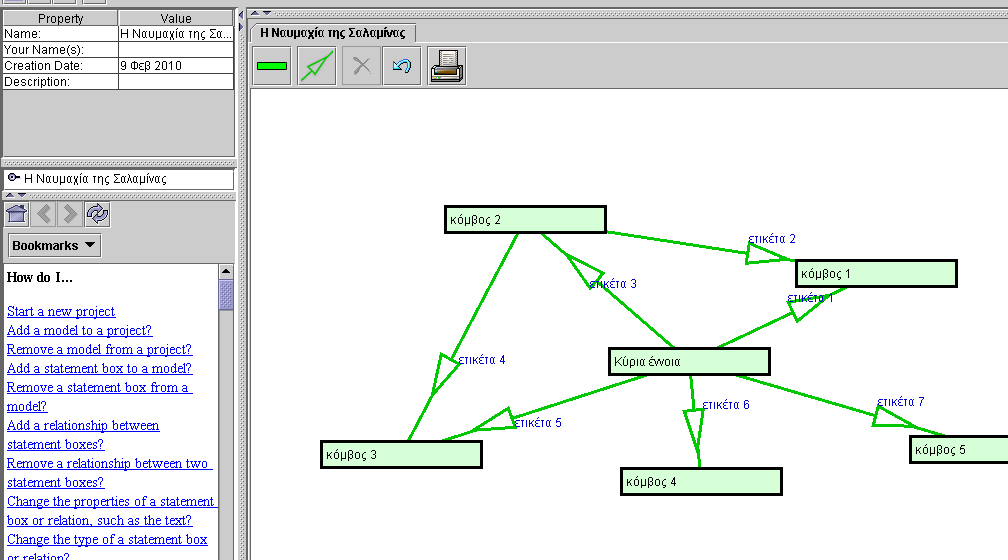Click the ετικέτα 4 relation label
The height and width of the screenshot is (560, 1008).
coord(482,360)
